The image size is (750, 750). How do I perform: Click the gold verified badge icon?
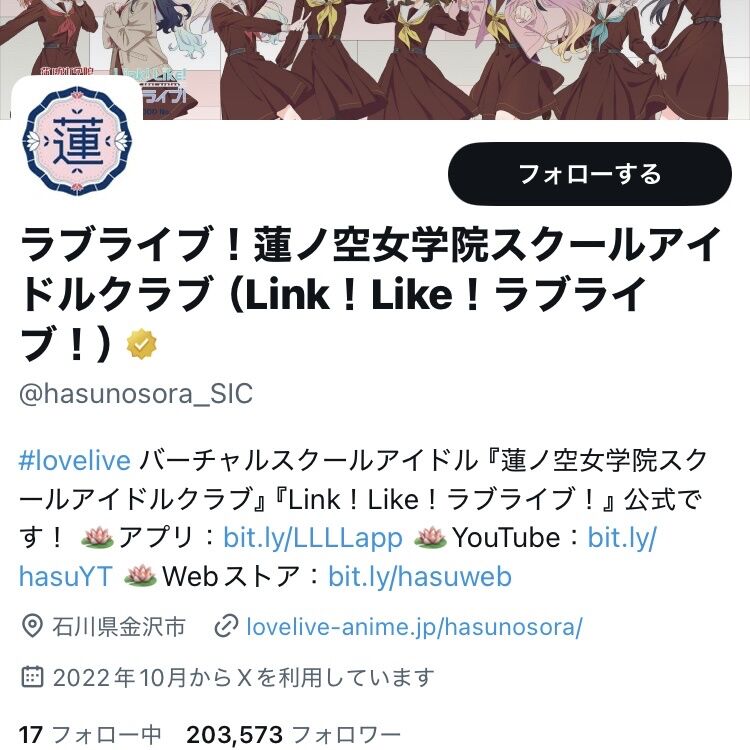tap(142, 343)
